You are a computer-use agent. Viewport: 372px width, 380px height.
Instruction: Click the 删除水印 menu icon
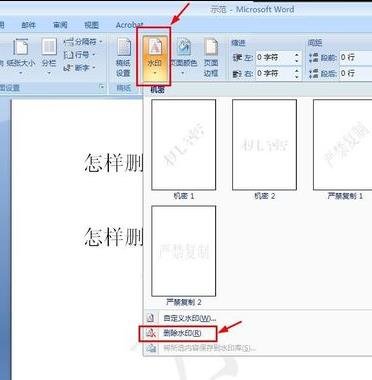(x=151, y=333)
